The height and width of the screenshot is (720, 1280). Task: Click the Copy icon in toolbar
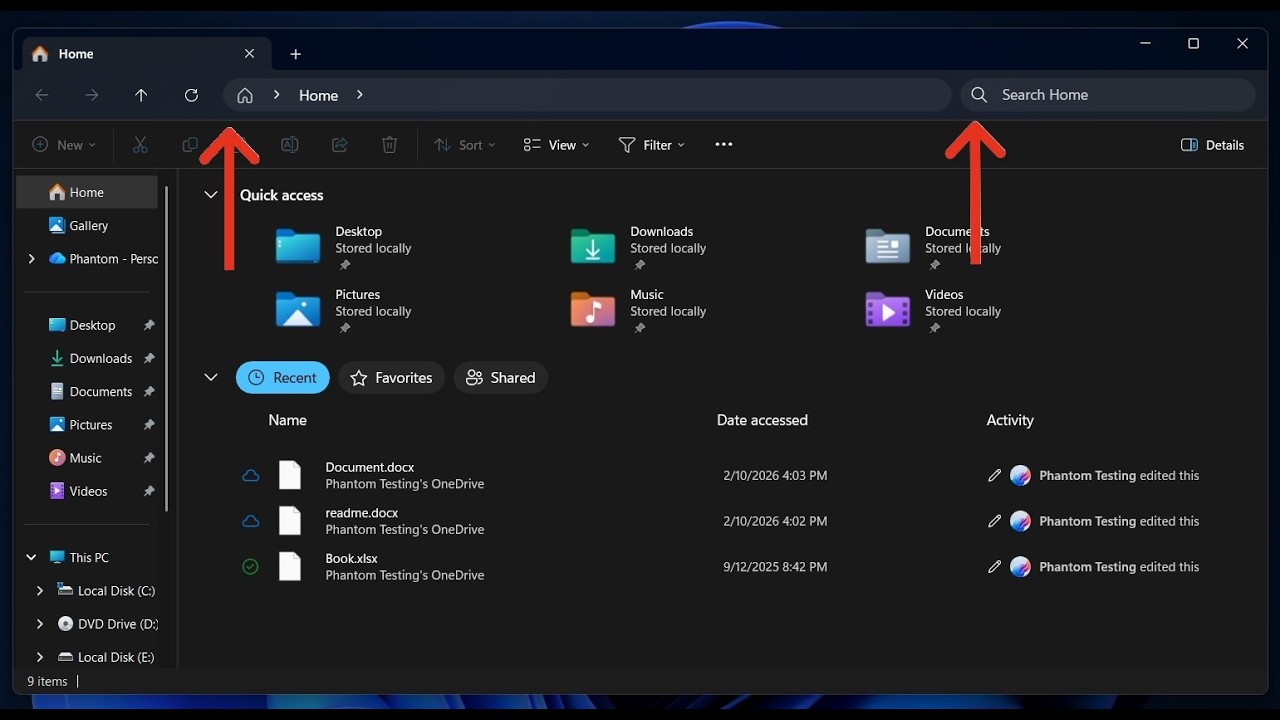(x=189, y=145)
